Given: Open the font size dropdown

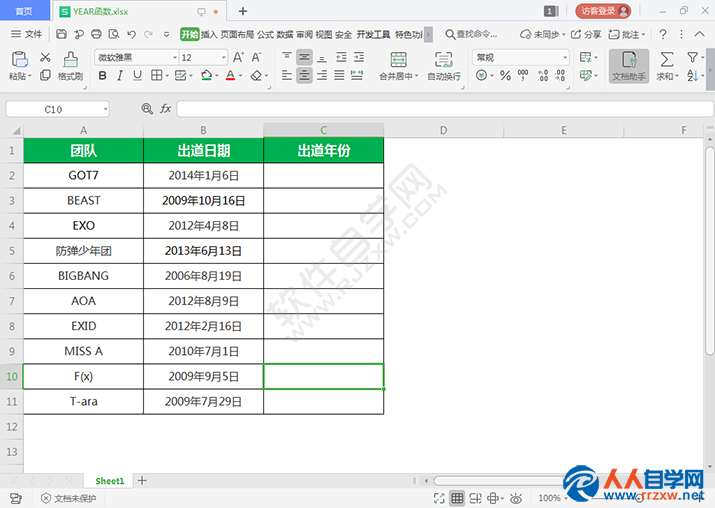Looking at the screenshot, I should coord(223,57).
